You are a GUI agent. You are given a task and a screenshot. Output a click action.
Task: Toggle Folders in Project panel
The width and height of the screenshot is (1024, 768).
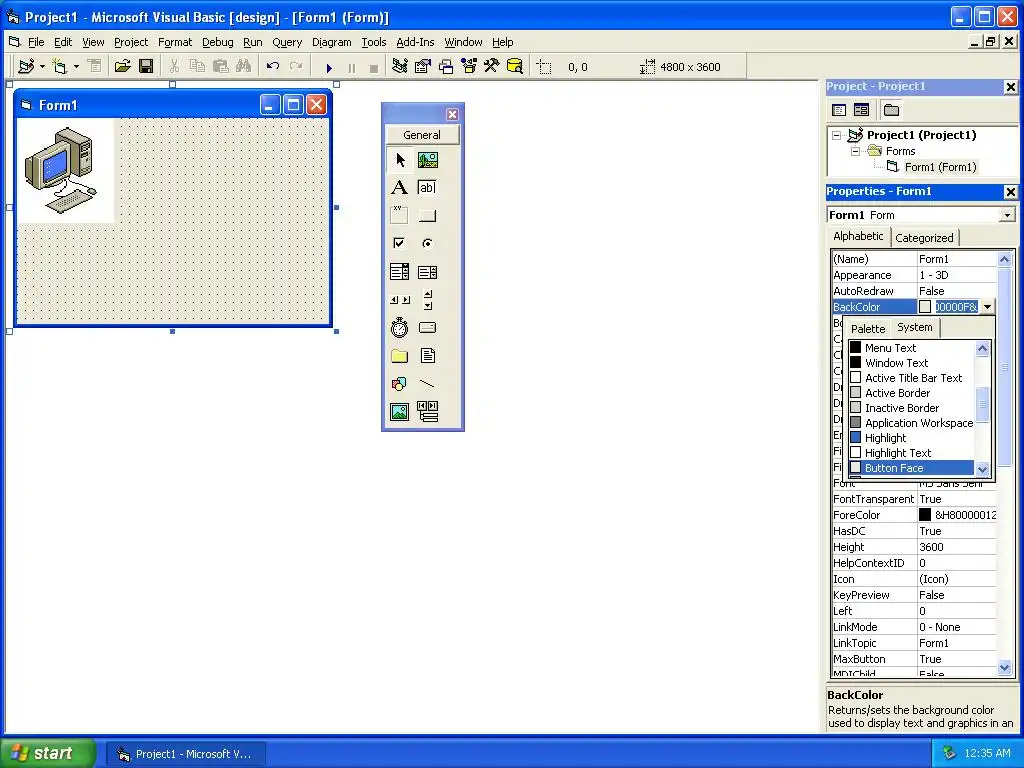coord(891,110)
